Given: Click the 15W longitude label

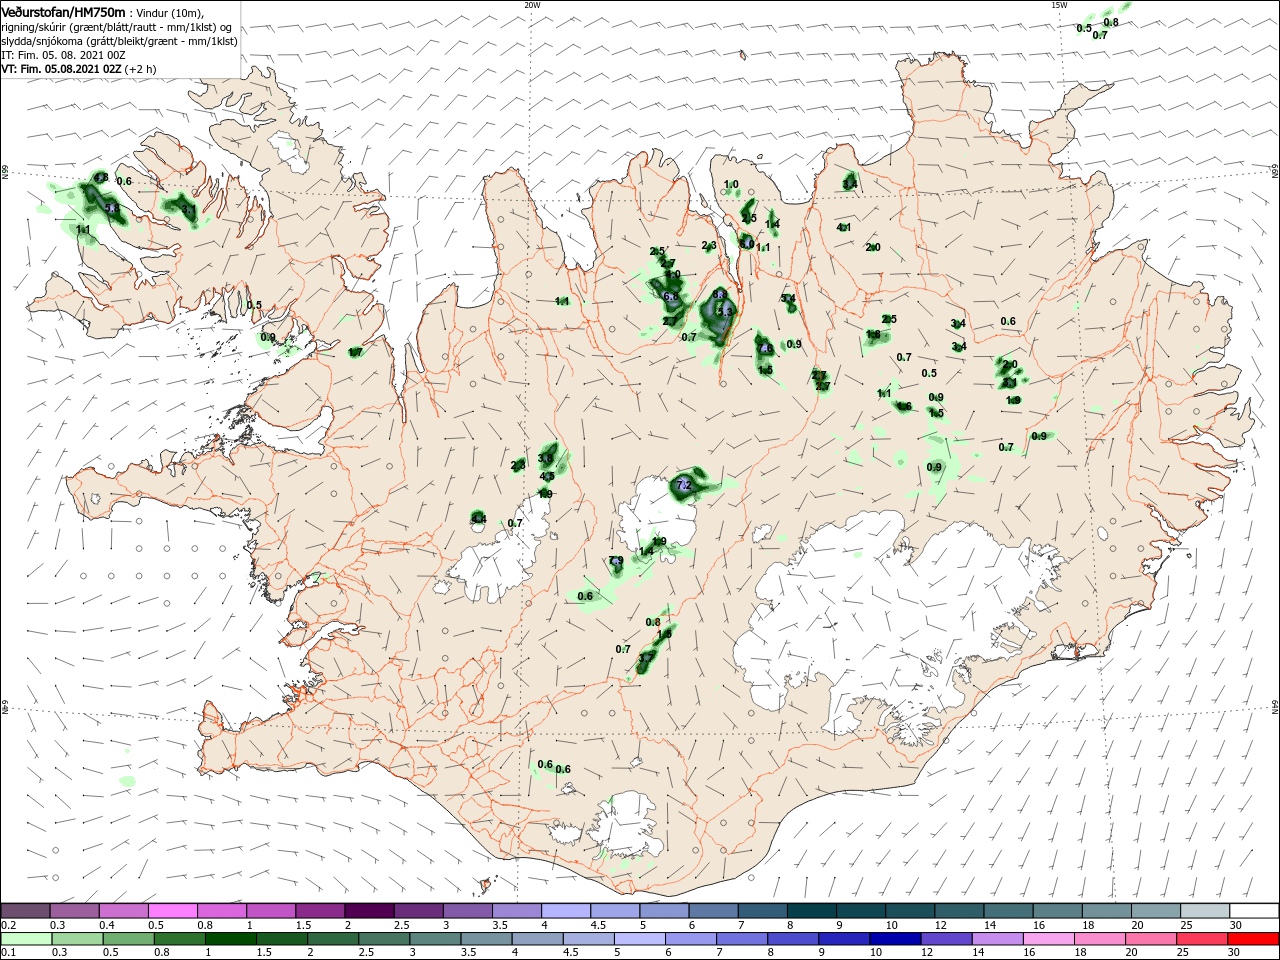Looking at the screenshot, I should click(x=1059, y=5).
